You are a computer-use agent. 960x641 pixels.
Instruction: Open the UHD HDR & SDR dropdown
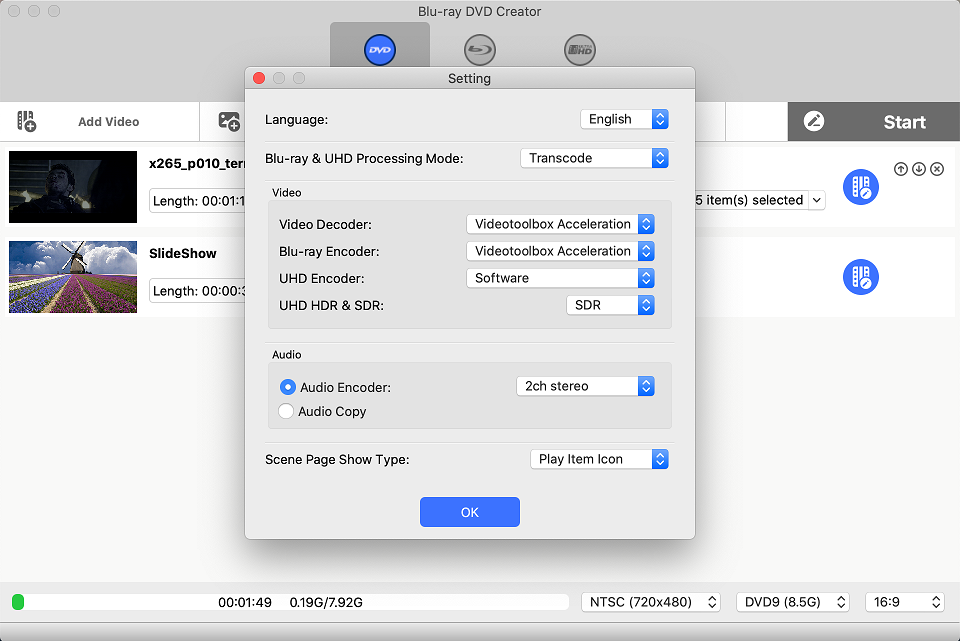(610, 305)
